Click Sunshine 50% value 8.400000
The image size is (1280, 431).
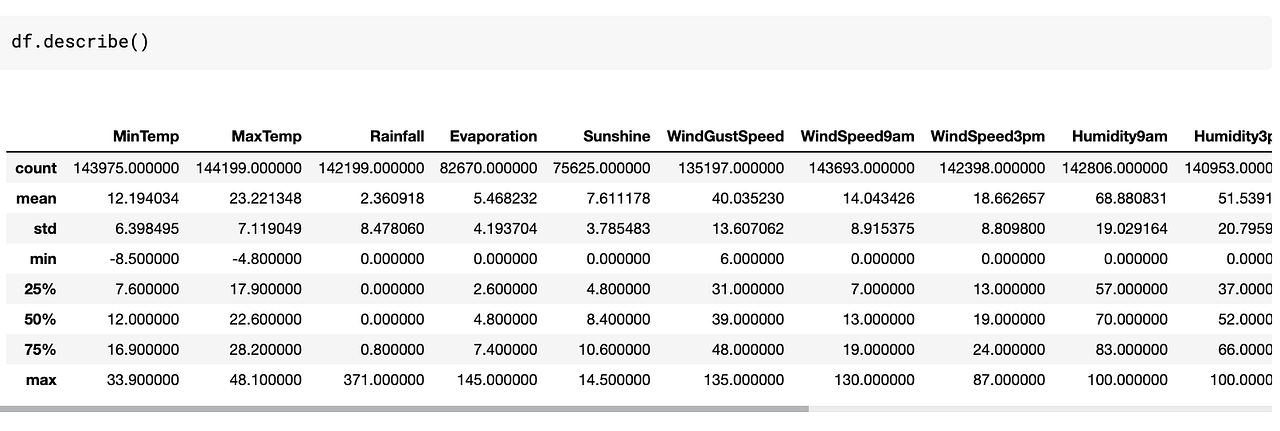pos(620,319)
